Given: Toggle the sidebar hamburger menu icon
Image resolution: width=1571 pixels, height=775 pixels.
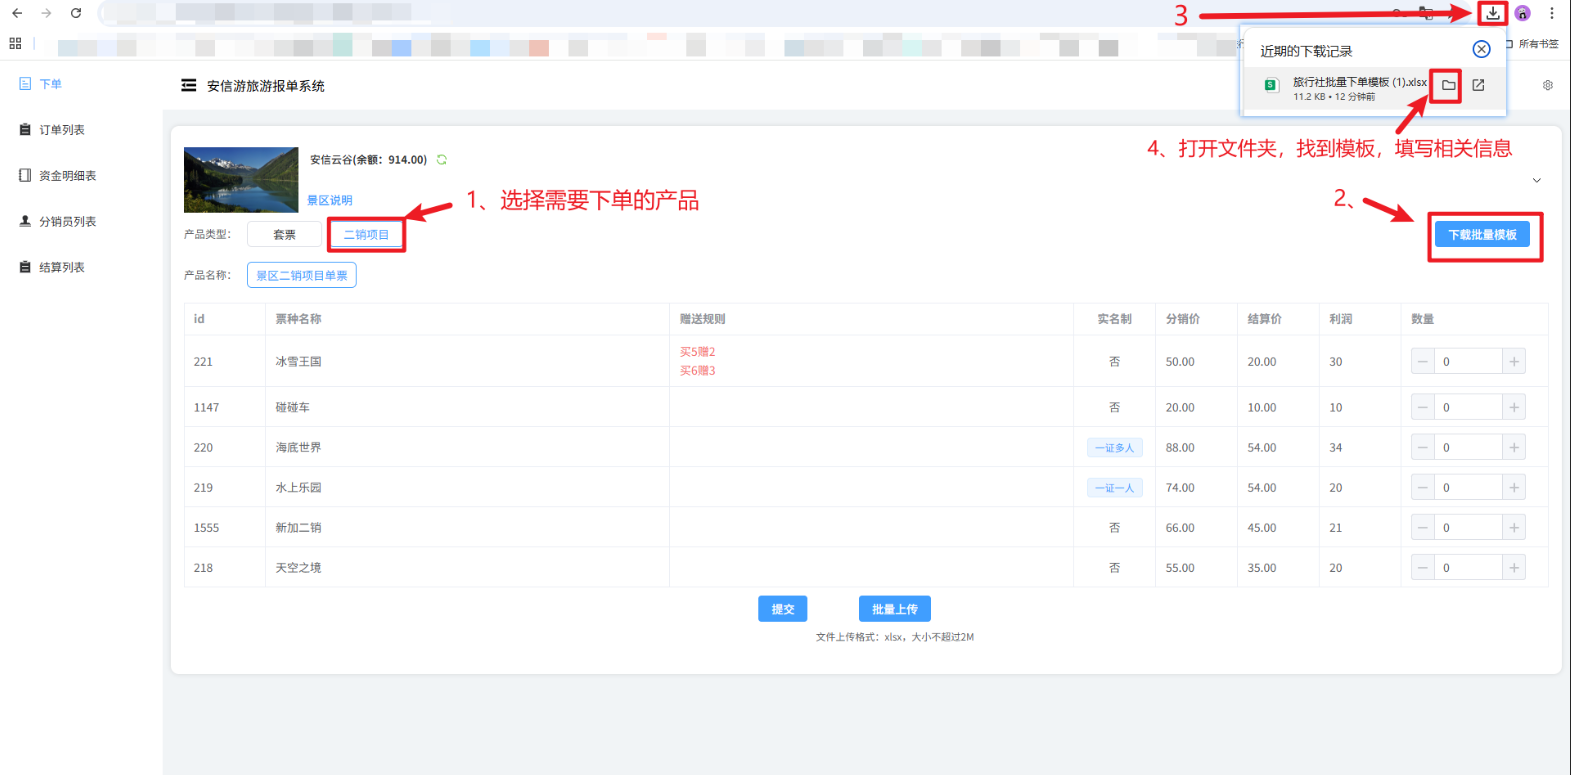Looking at the screenshot, I should (189, 86).
